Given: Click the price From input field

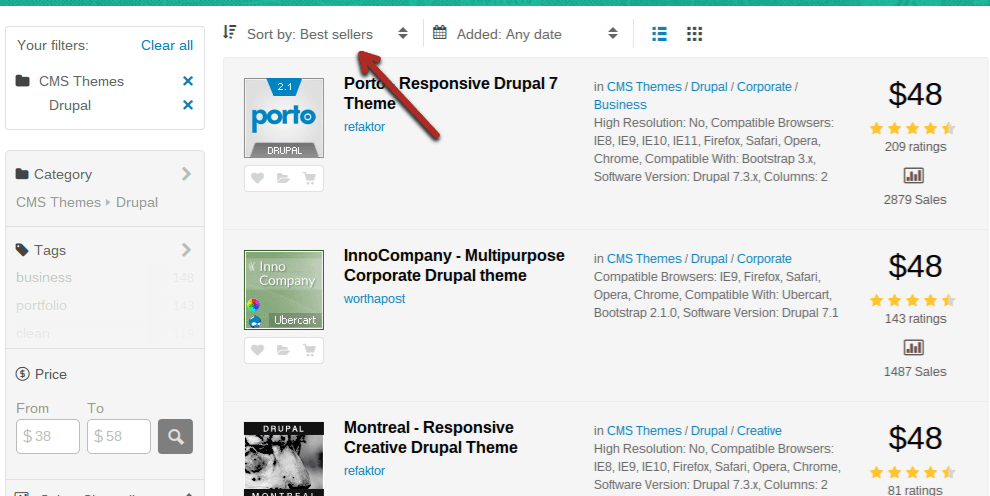Looking at the screenshot, I should (x=48, y=436).
